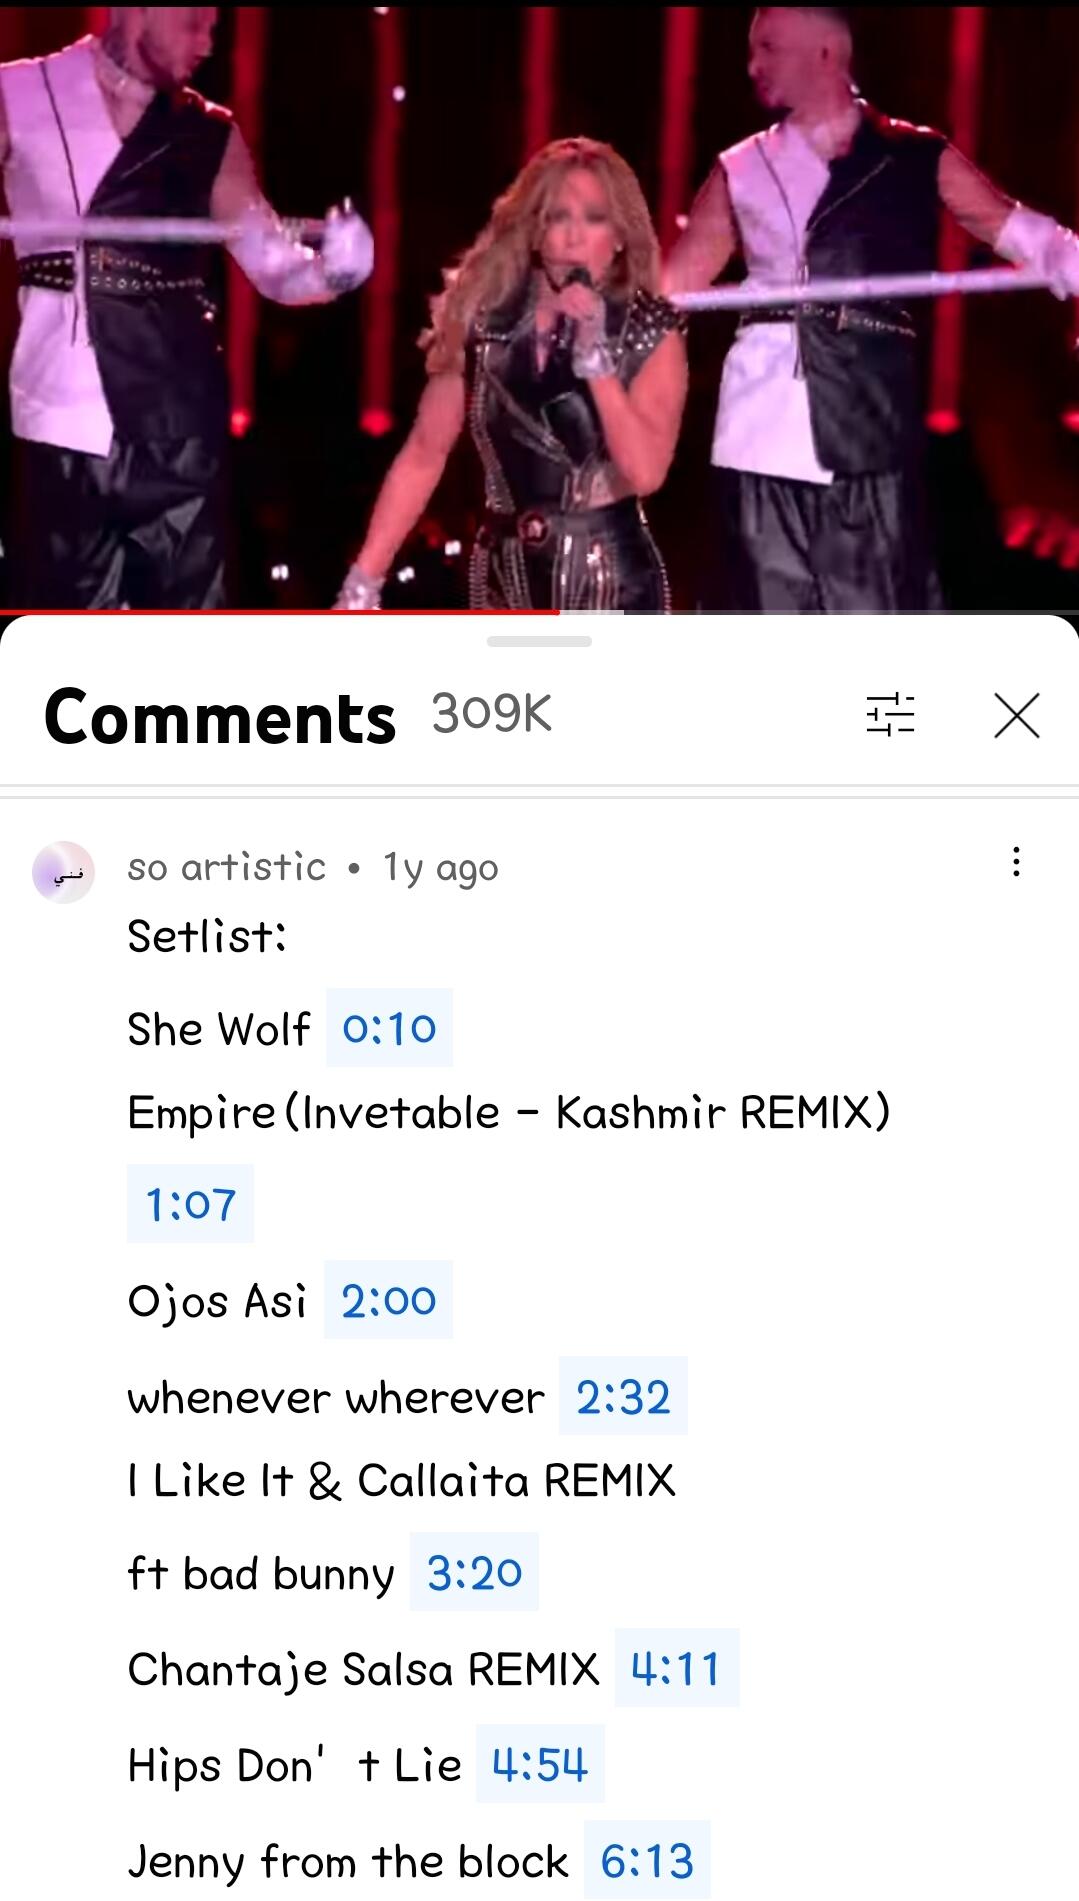Click the Comments header title
The image size is (1079, 1901).
[220, 716]
